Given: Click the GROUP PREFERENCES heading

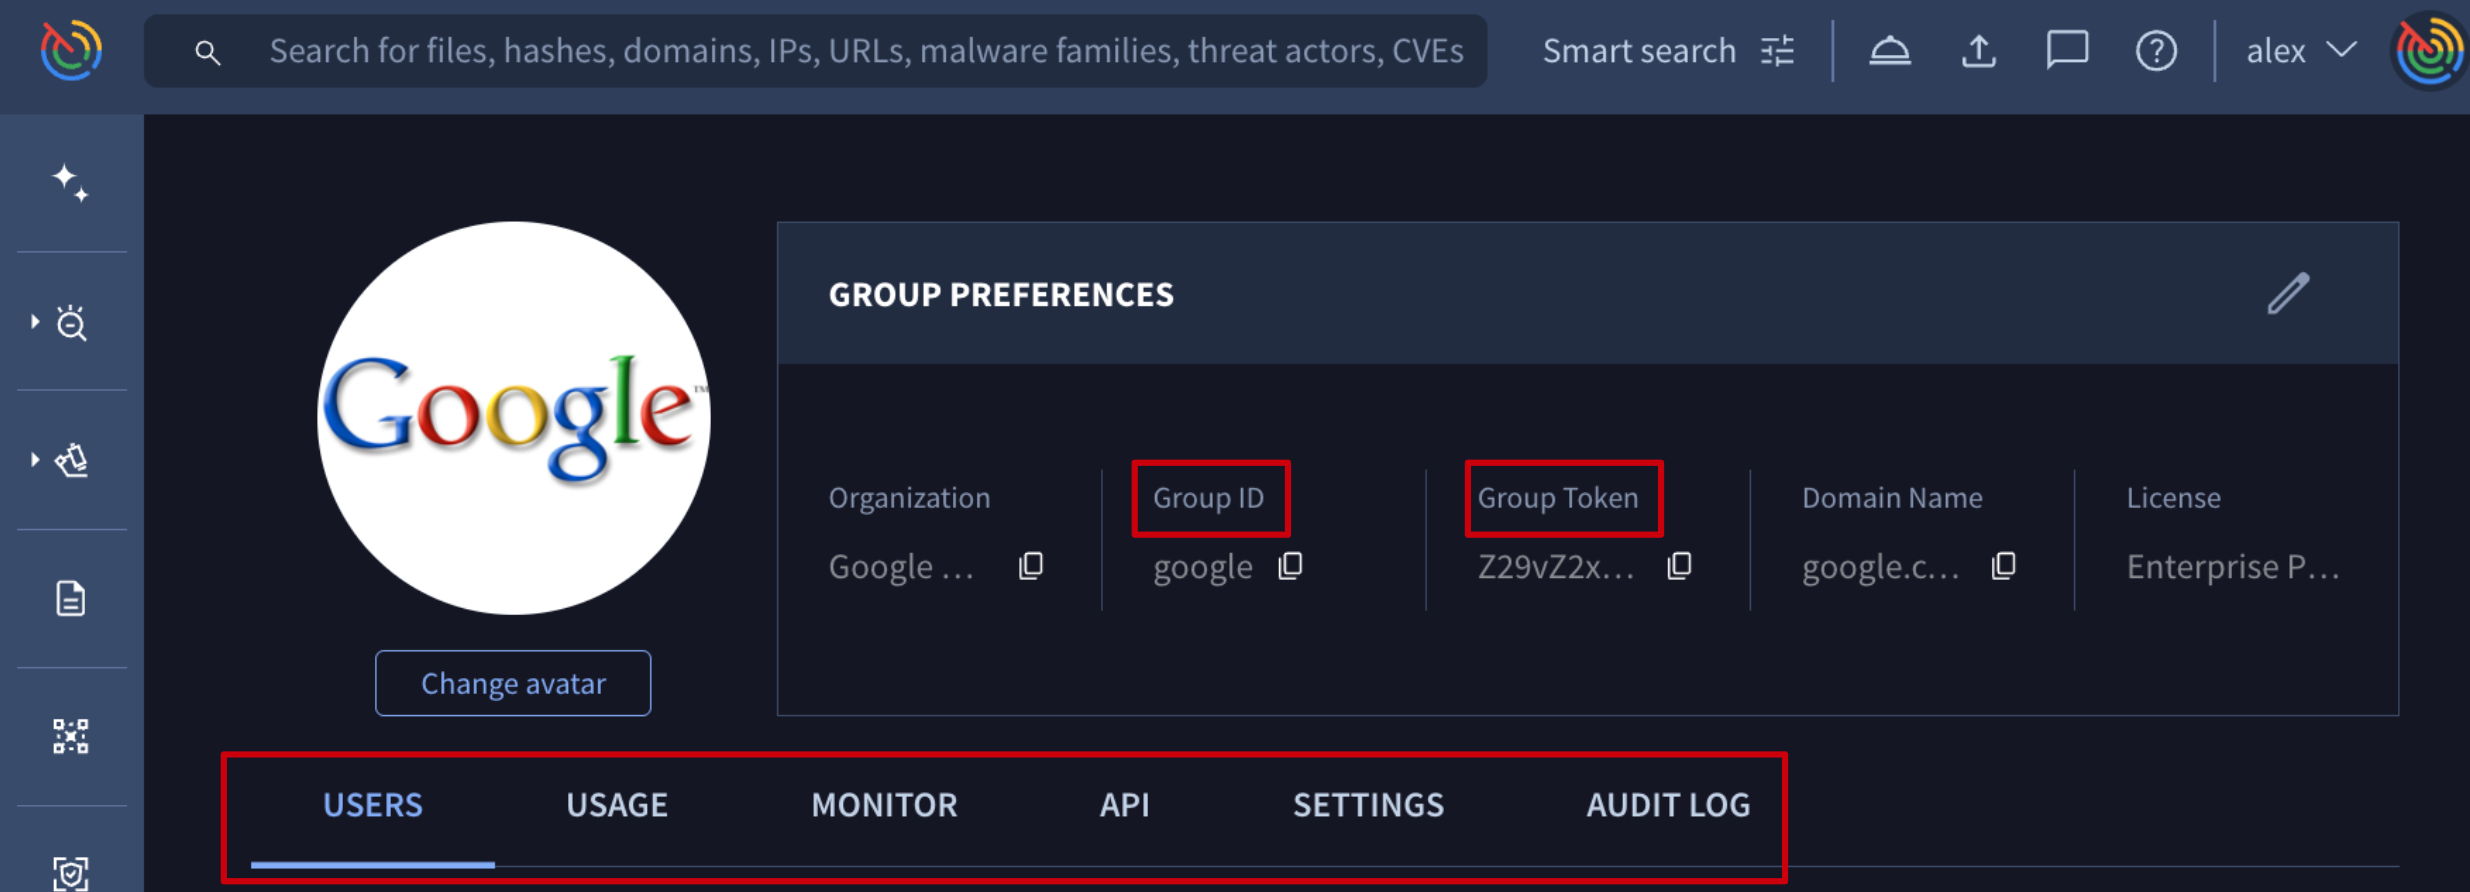Looking at the screenshot, I should coord(1001,295).
